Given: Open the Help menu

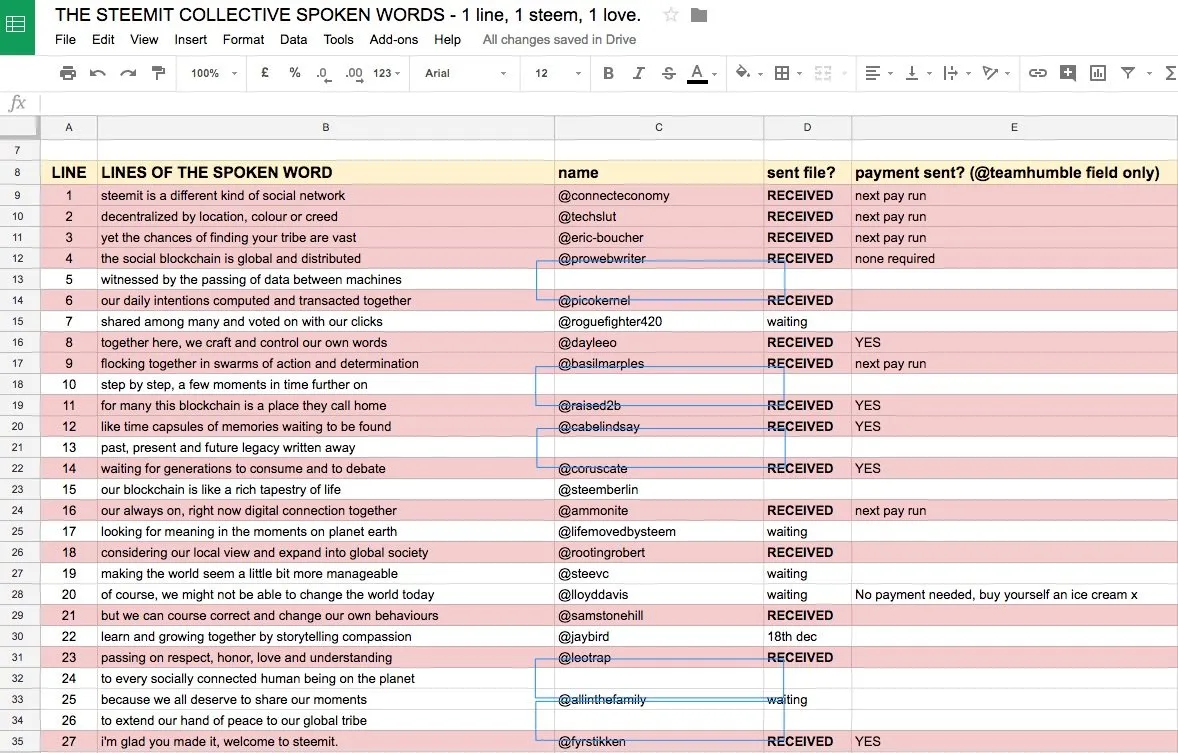Looking at the screenshot, I should click(x=447, y=39).
